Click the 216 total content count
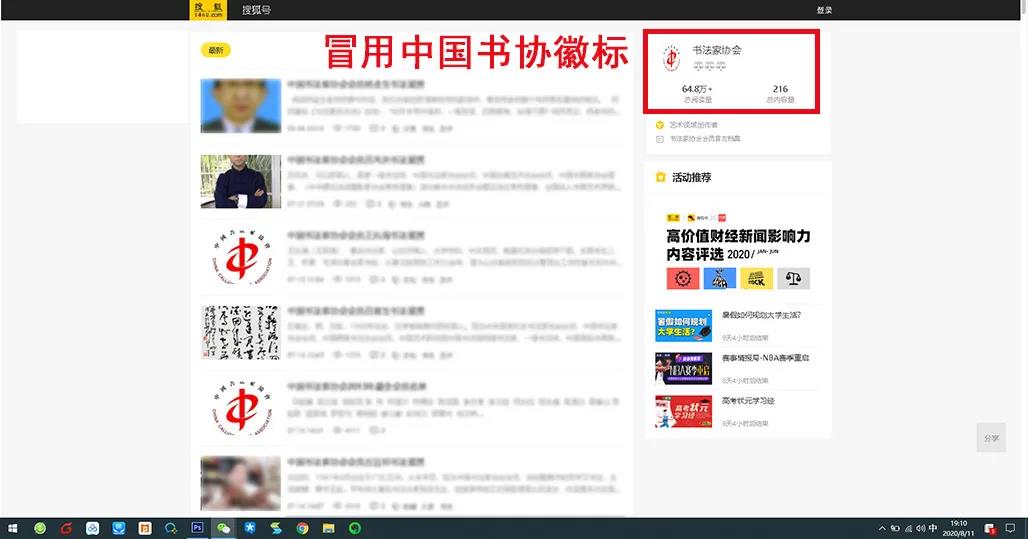This screenshot has width=1028, height=539. tap(780, 89)
